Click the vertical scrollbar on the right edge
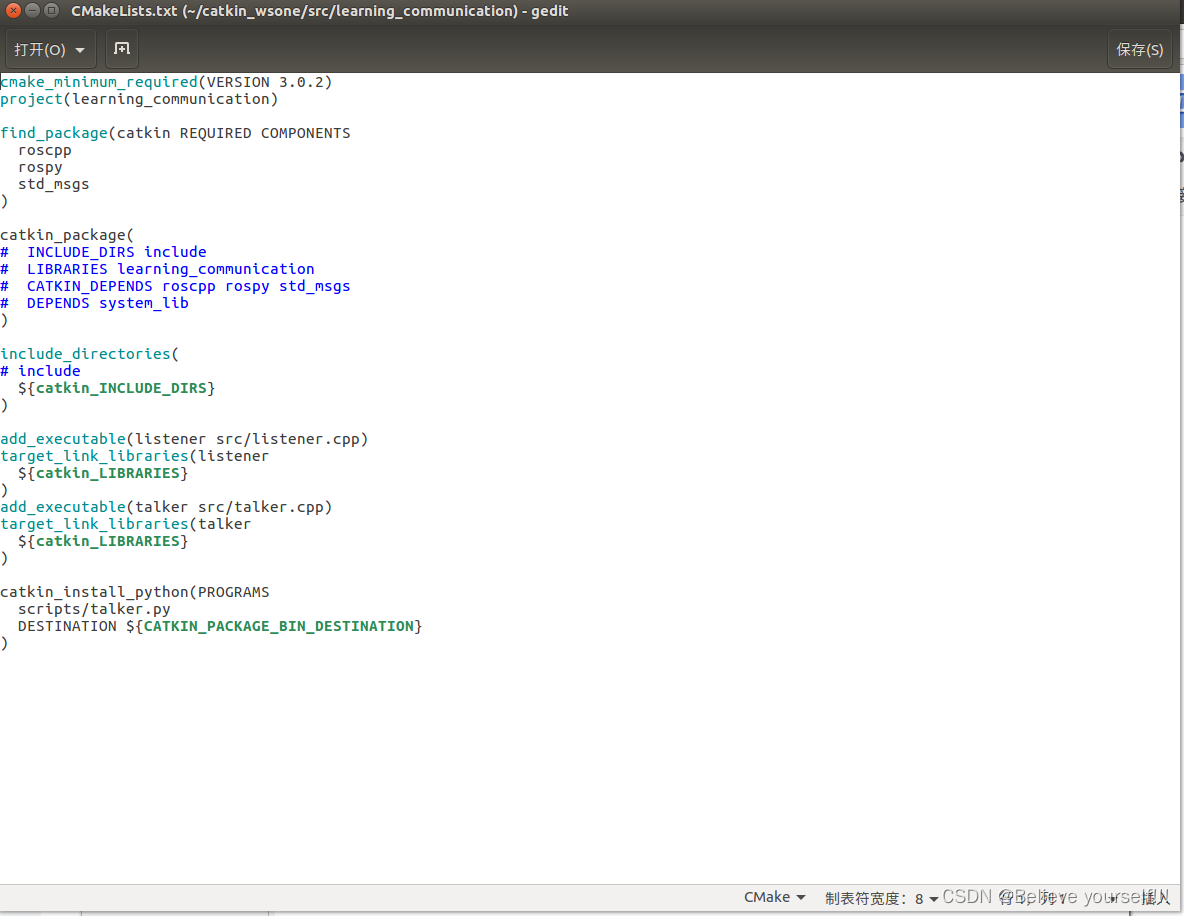Viewport: 1184px width, 916px height. click(1179, 400)
